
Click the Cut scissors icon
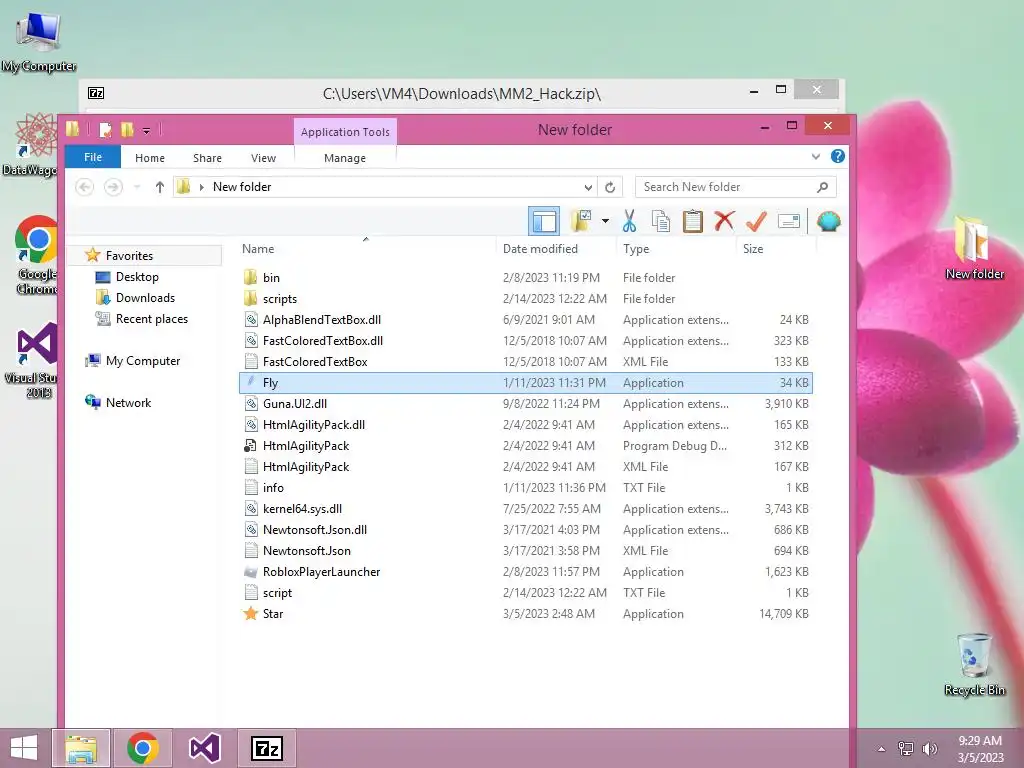629,221
